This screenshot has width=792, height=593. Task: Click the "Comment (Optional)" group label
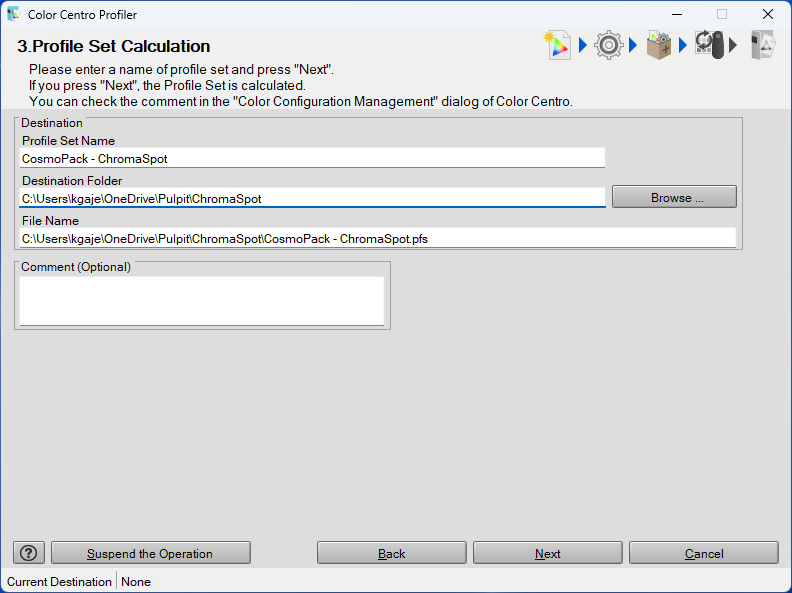pos(76,267)
